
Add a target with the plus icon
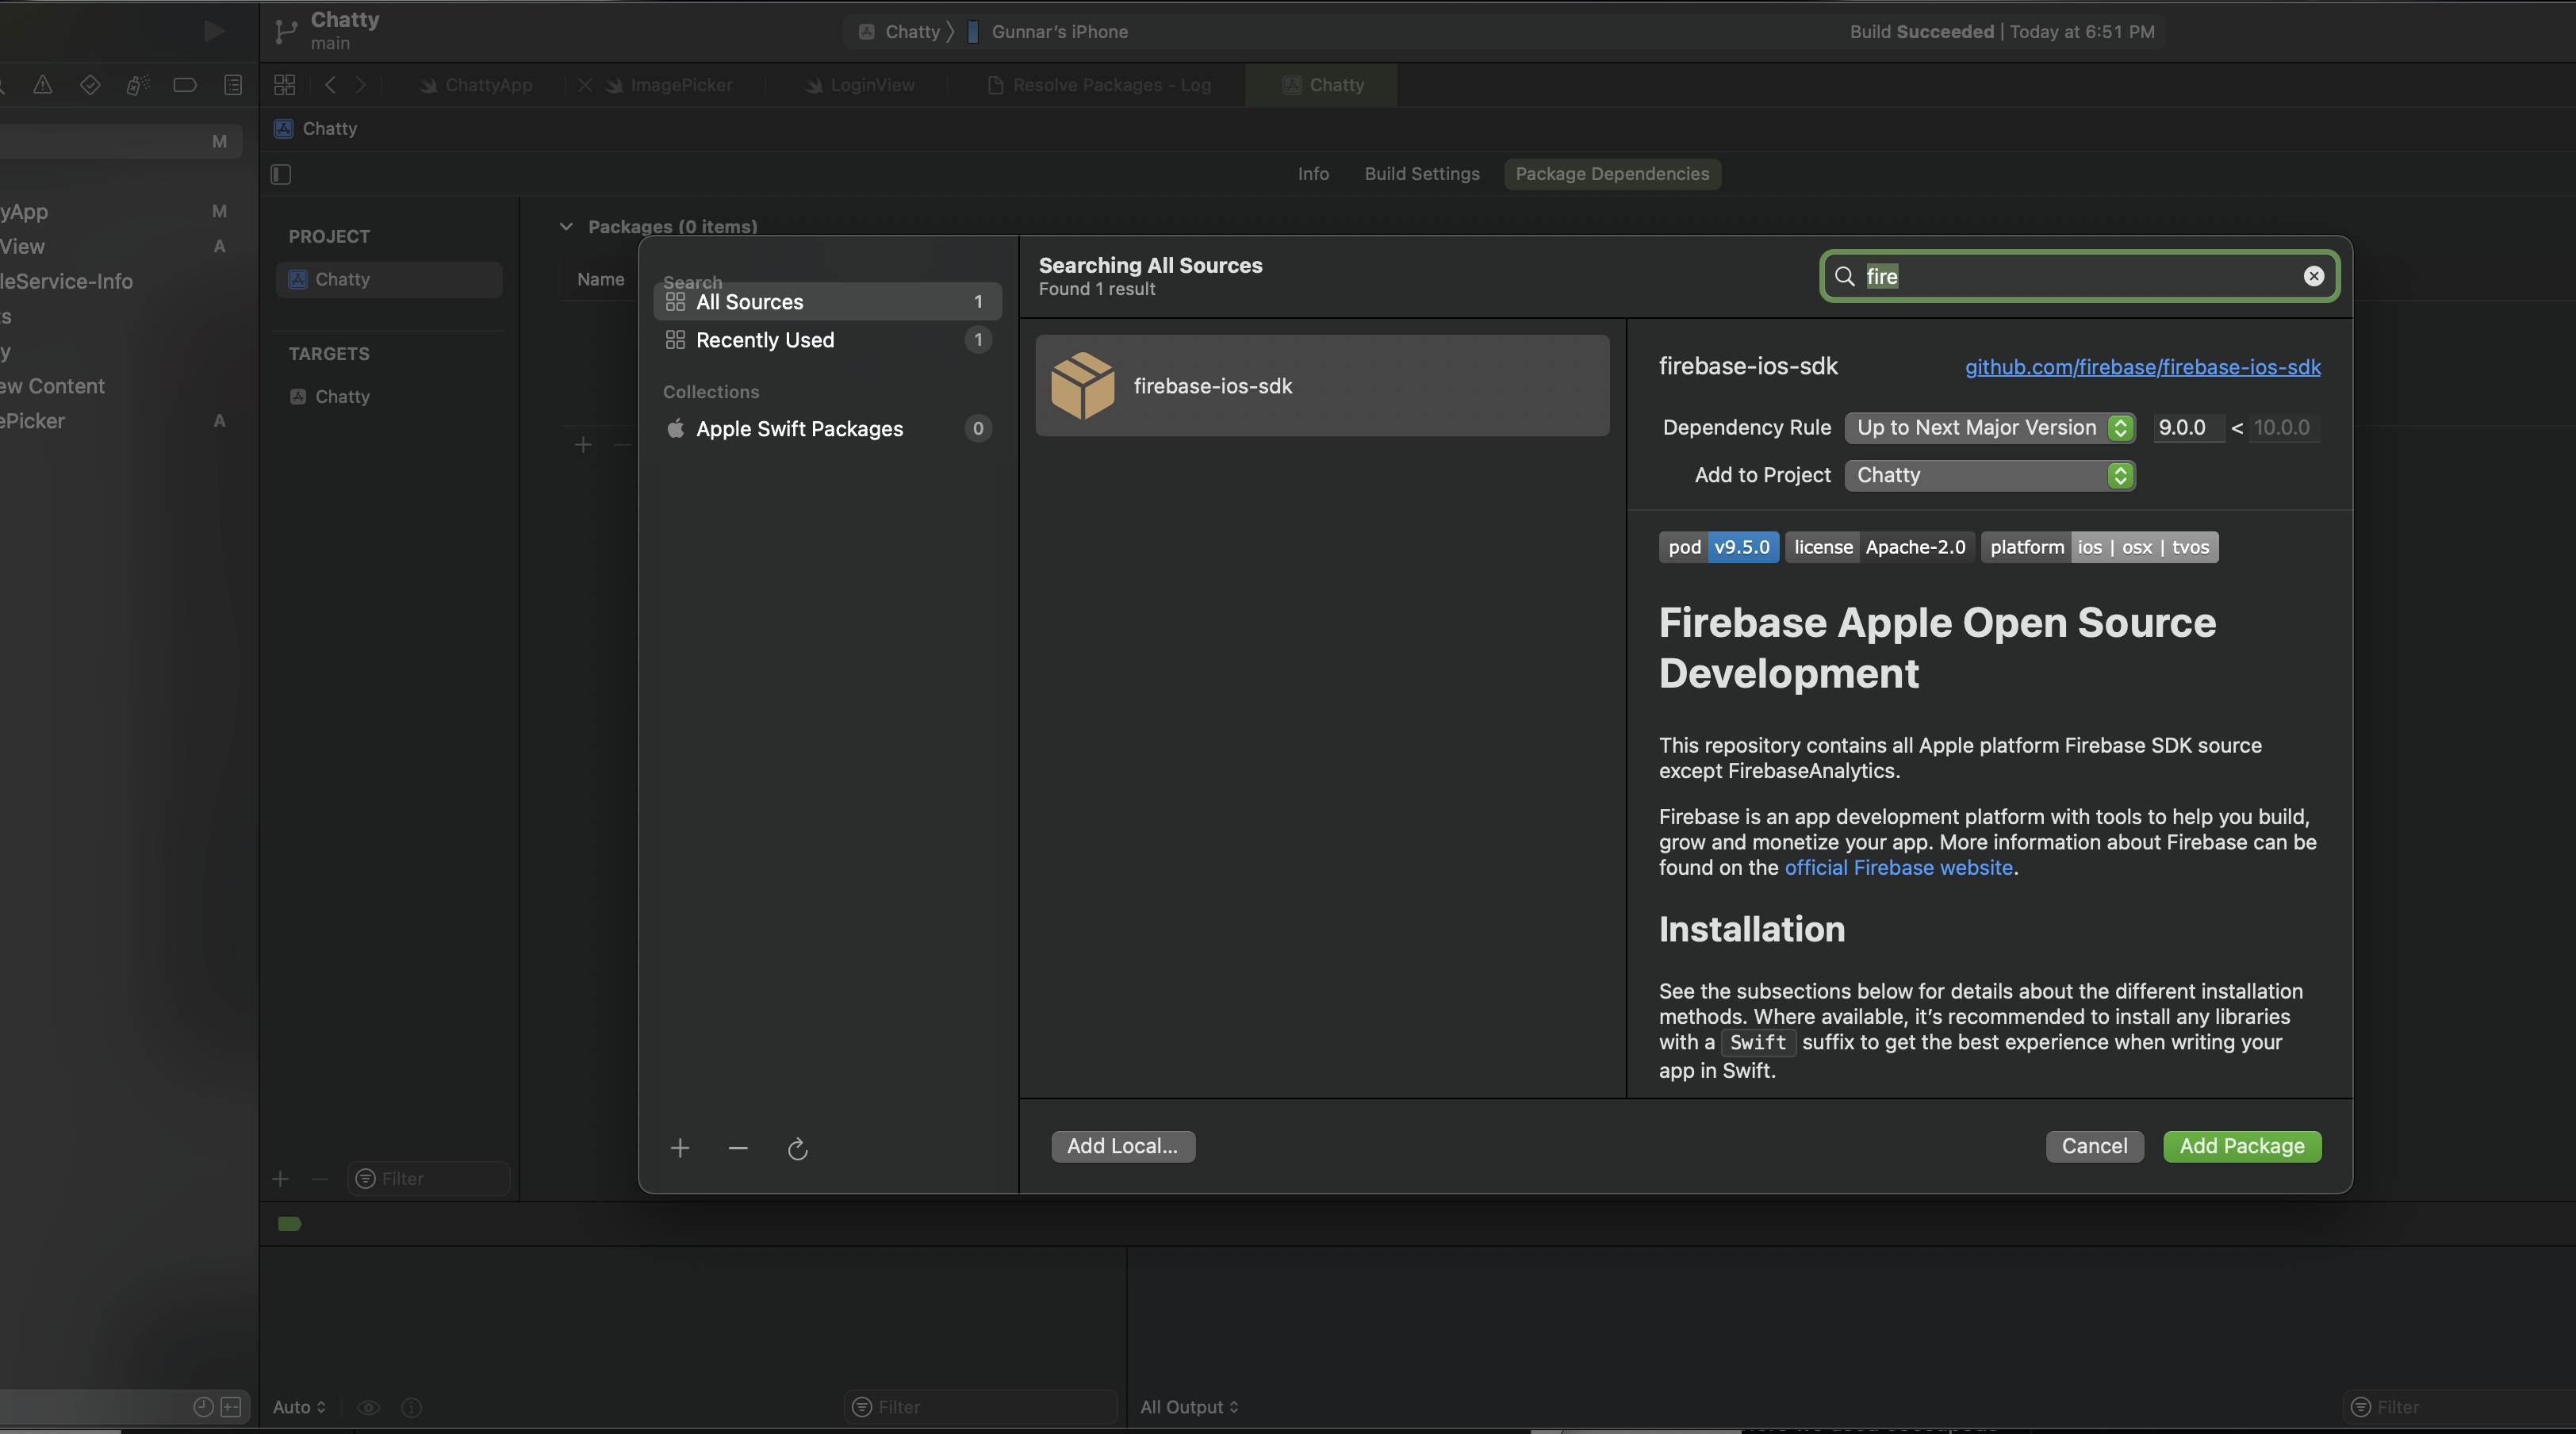[280, 1179]
